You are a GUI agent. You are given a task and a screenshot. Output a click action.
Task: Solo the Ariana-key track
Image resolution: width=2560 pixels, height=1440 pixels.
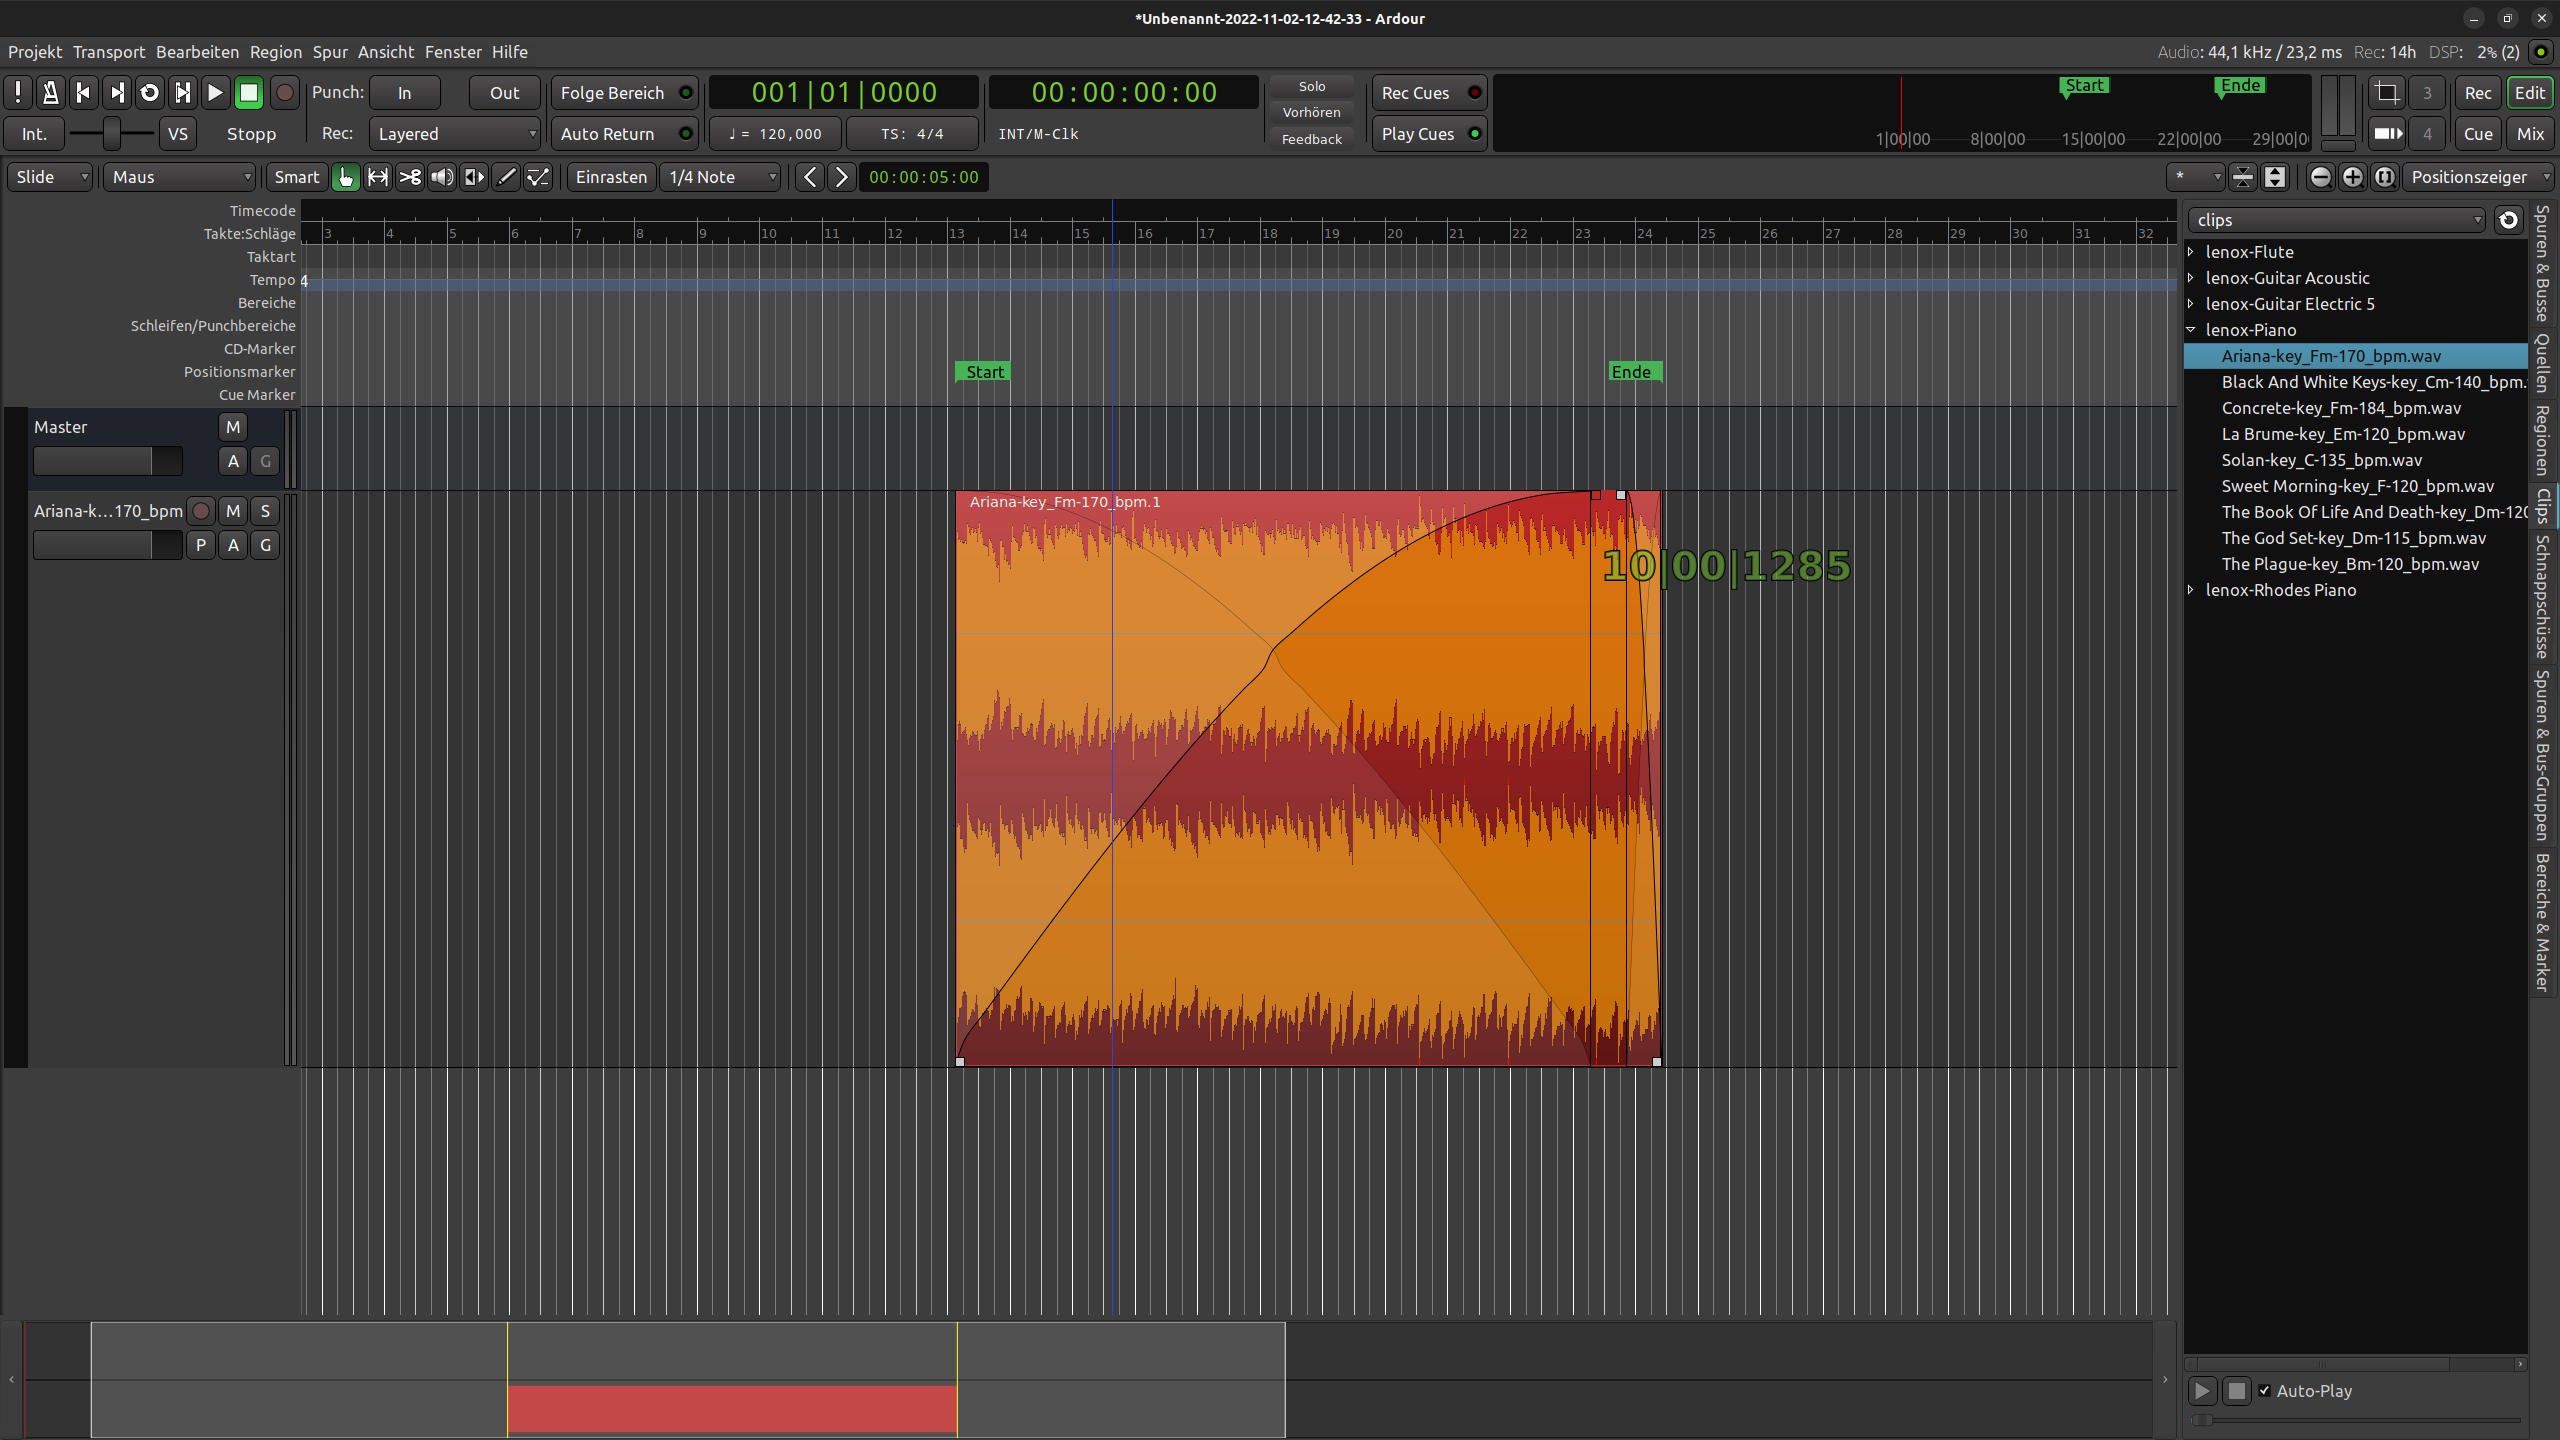[x=265, y=511]
